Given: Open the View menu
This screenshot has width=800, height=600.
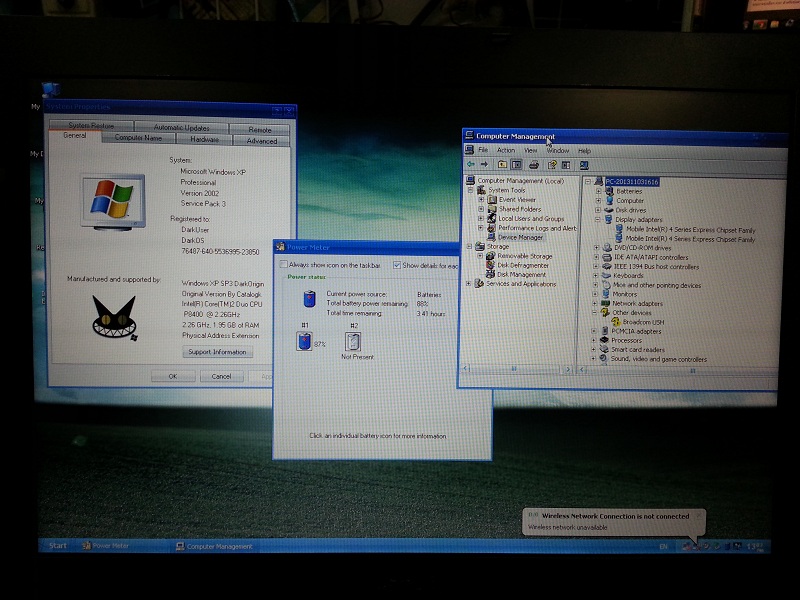Looking at the screenshot, I should coord(531,151).
